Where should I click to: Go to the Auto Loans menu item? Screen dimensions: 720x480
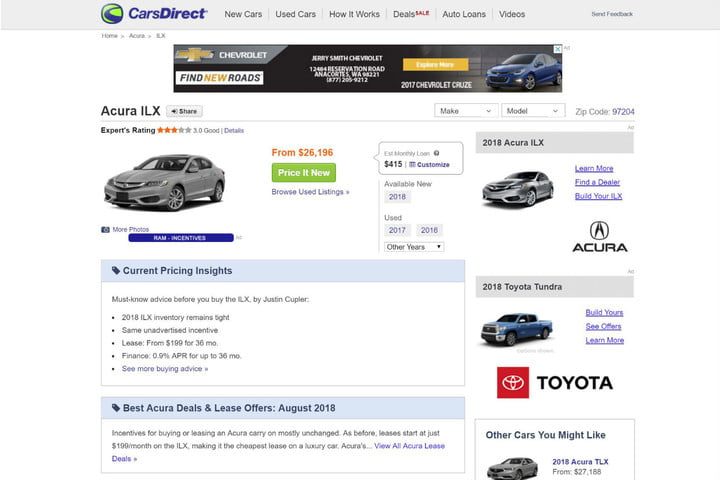click(x=464, y=15)
